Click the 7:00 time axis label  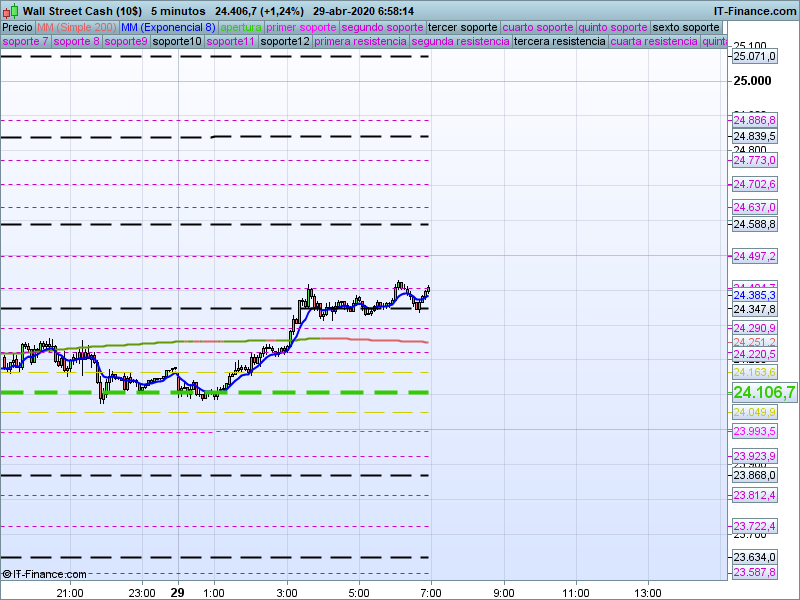pos(431,593)
